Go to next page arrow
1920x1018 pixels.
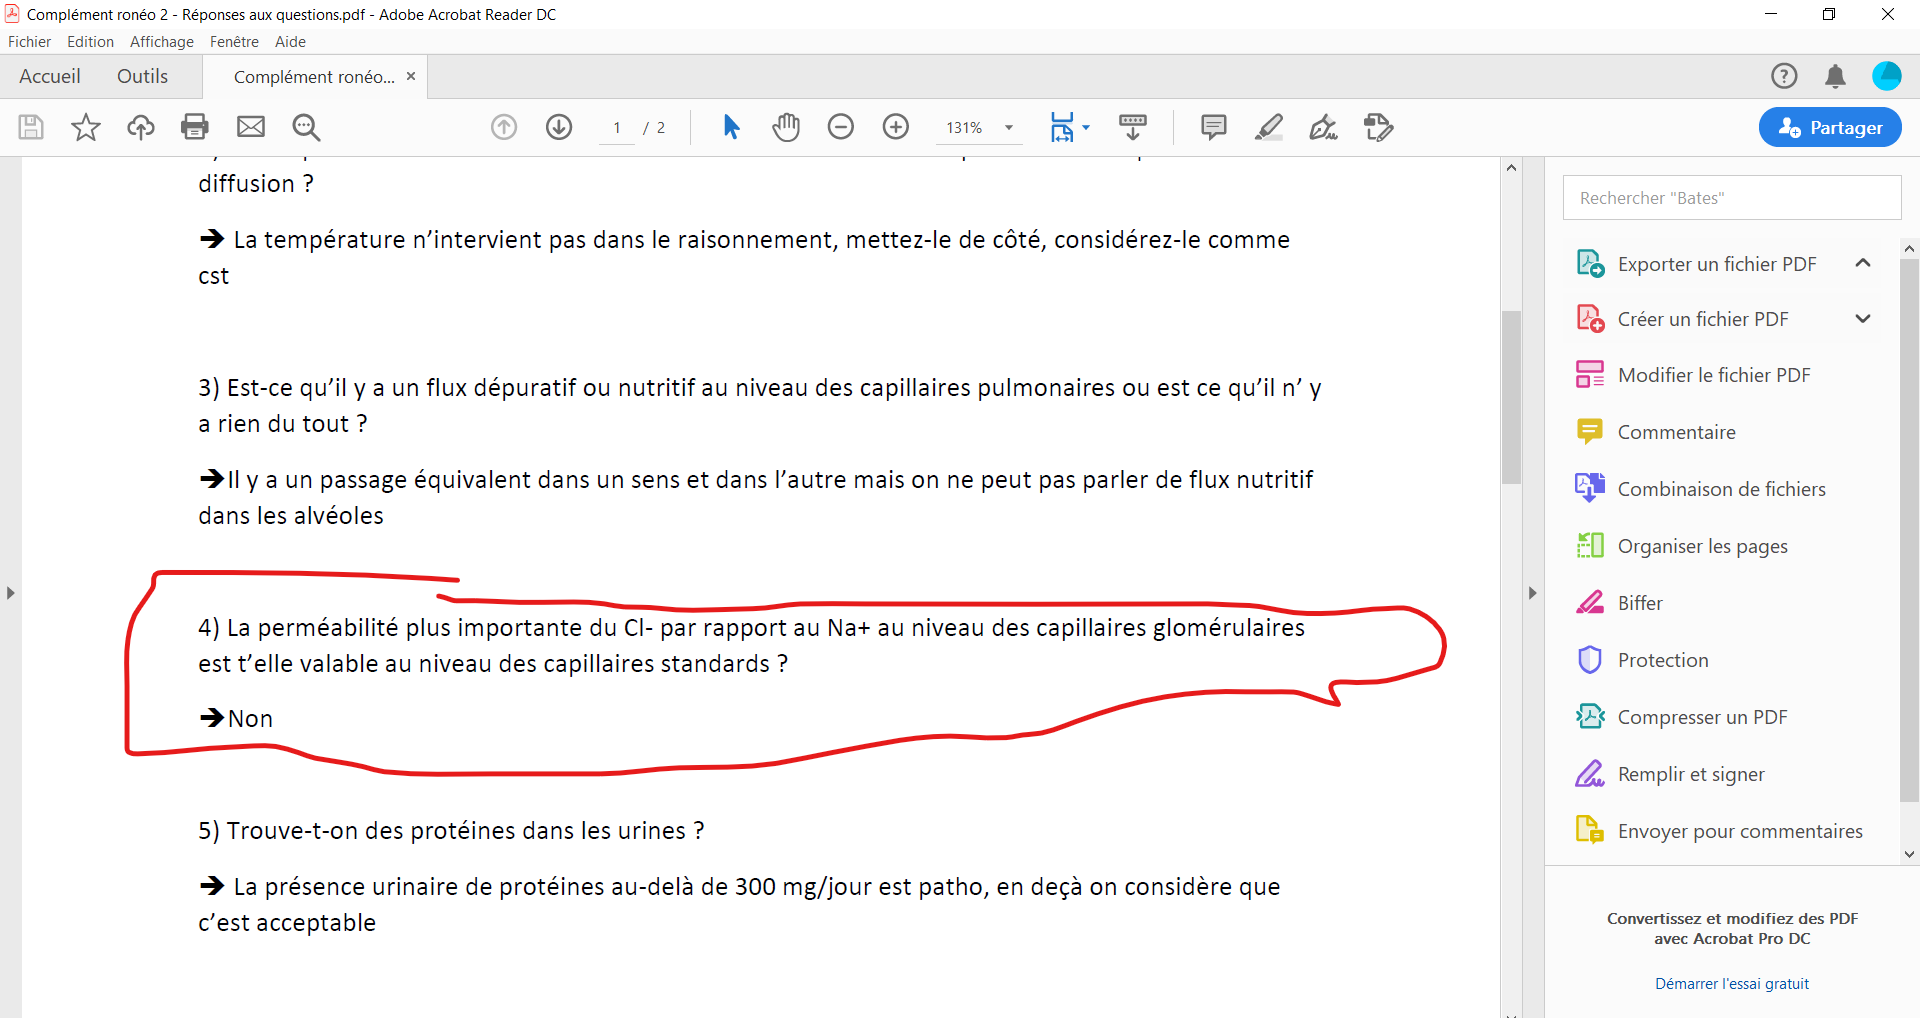point(559,127)
